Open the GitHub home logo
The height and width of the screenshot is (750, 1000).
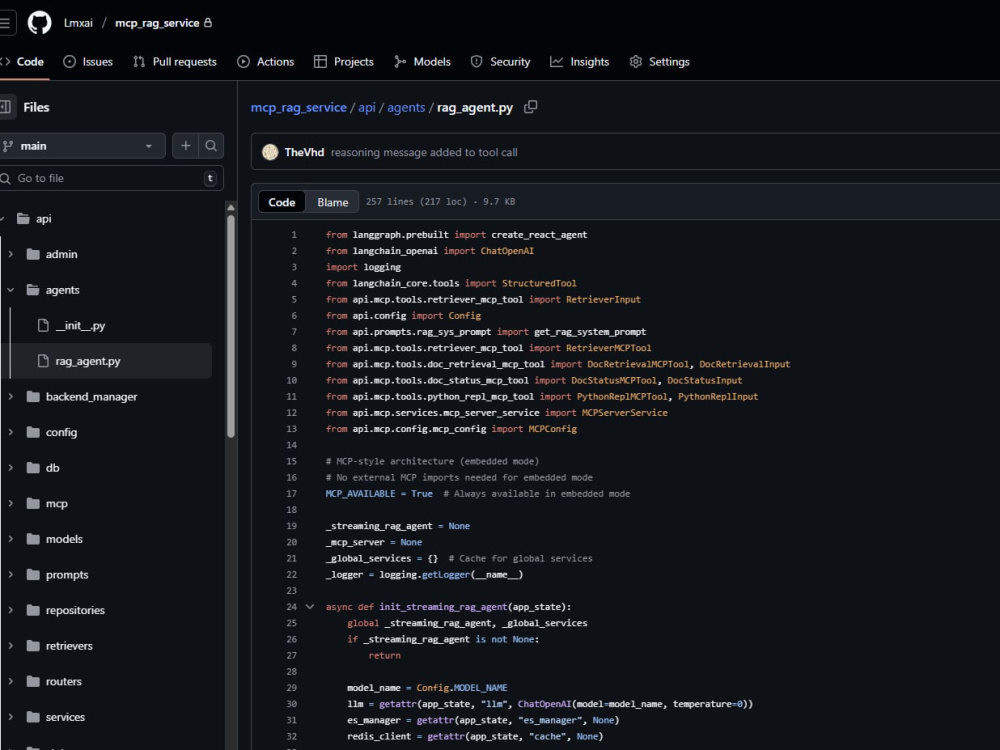tap(40, 23)
